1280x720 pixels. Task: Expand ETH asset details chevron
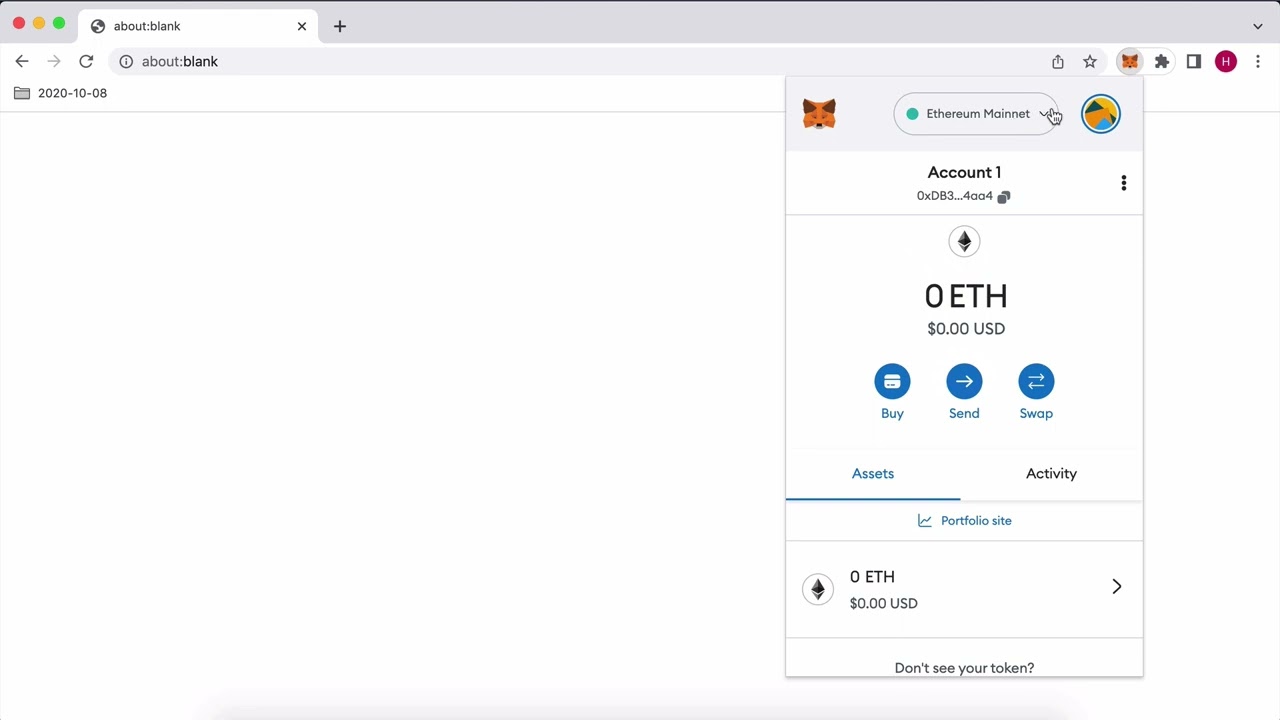[1117, 587]
